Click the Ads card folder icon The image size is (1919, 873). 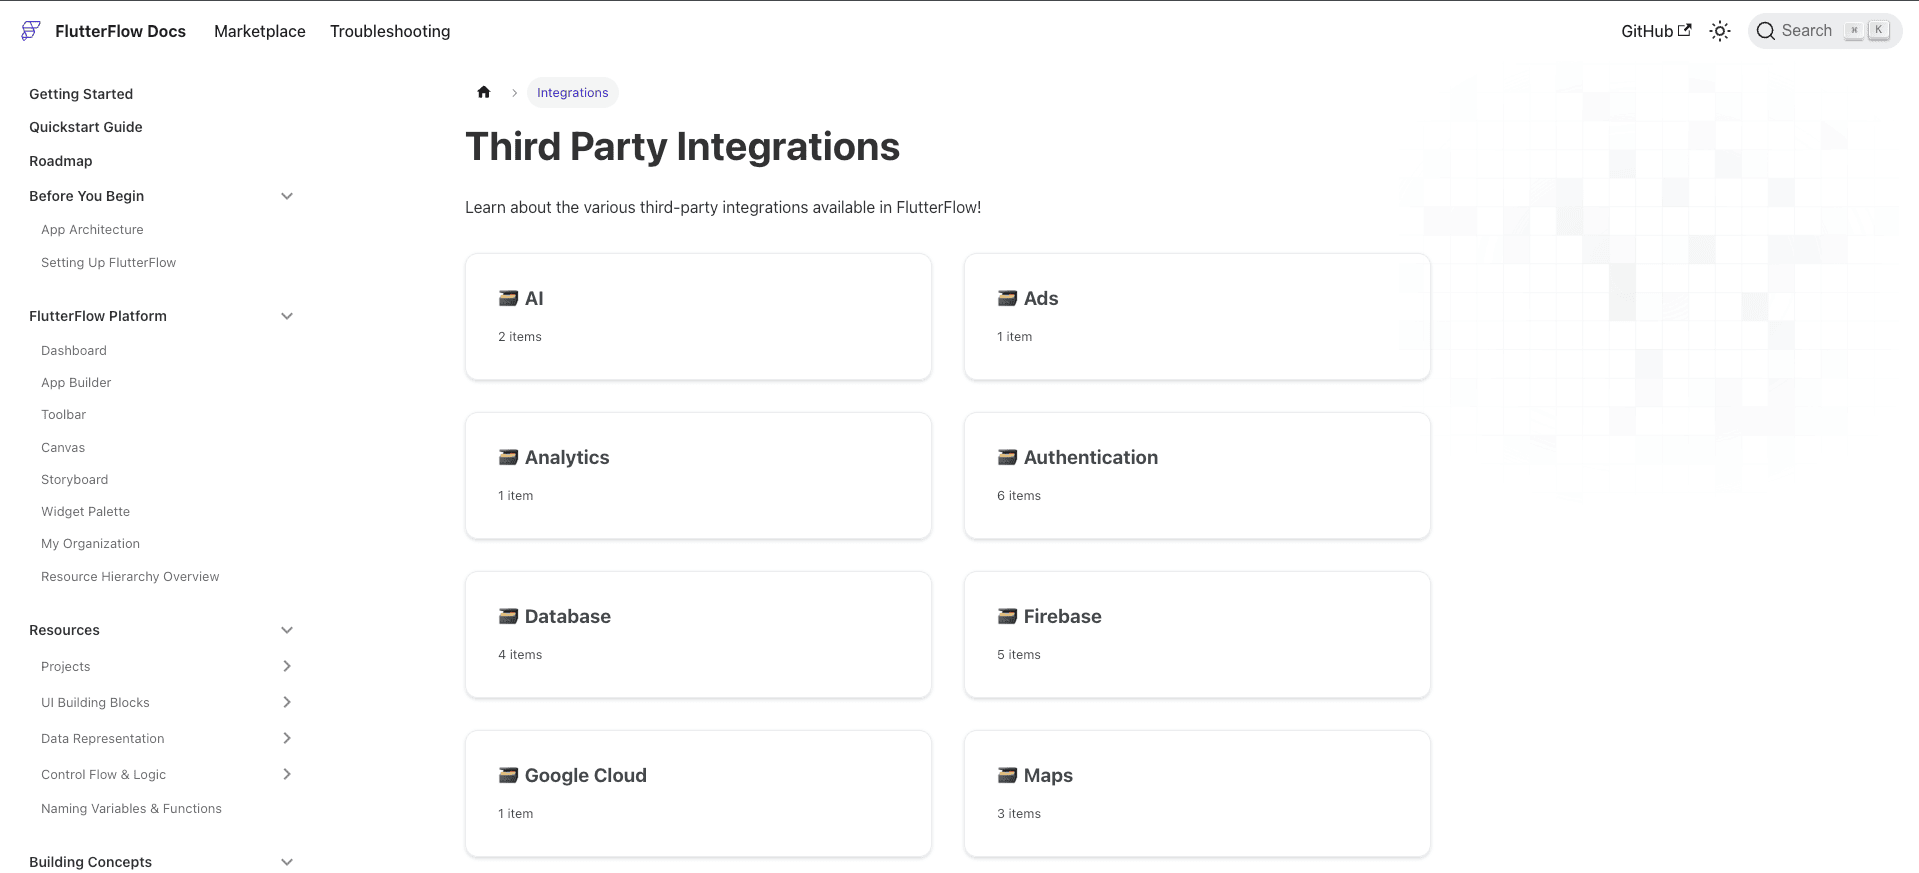point(1007,298)
